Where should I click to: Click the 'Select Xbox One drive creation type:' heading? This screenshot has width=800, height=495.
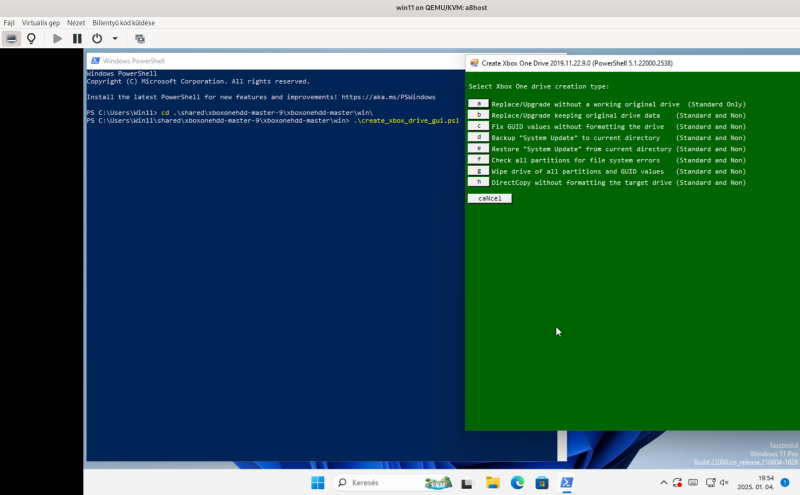[x=539, y=86]
